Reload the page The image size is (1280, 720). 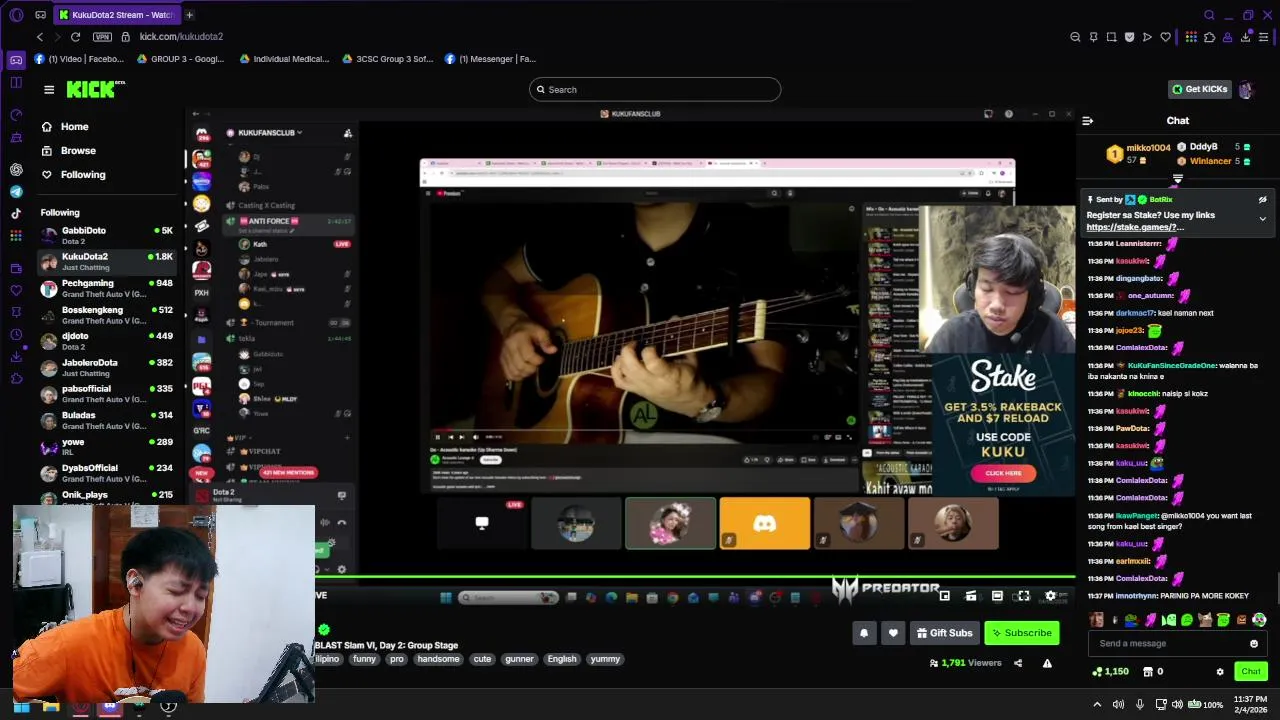(x=75, y=37)
